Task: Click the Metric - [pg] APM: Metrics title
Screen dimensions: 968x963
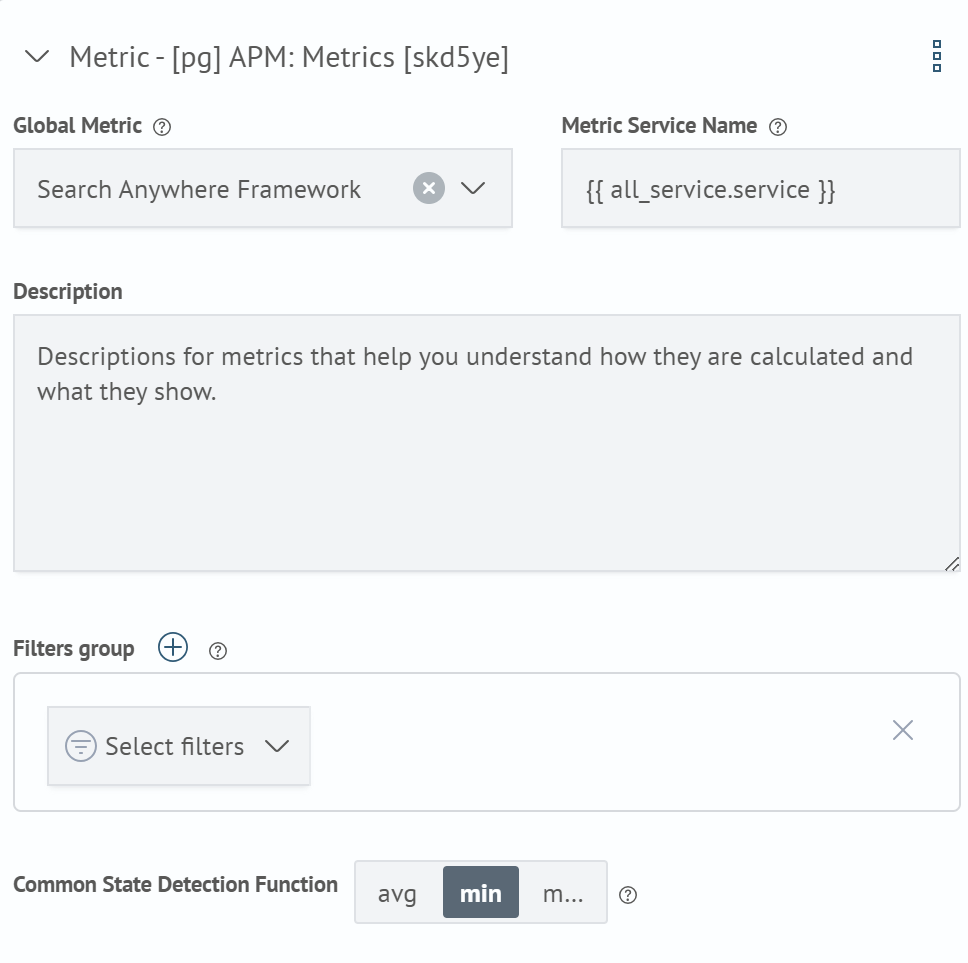Action: click(x=289, y=57)
